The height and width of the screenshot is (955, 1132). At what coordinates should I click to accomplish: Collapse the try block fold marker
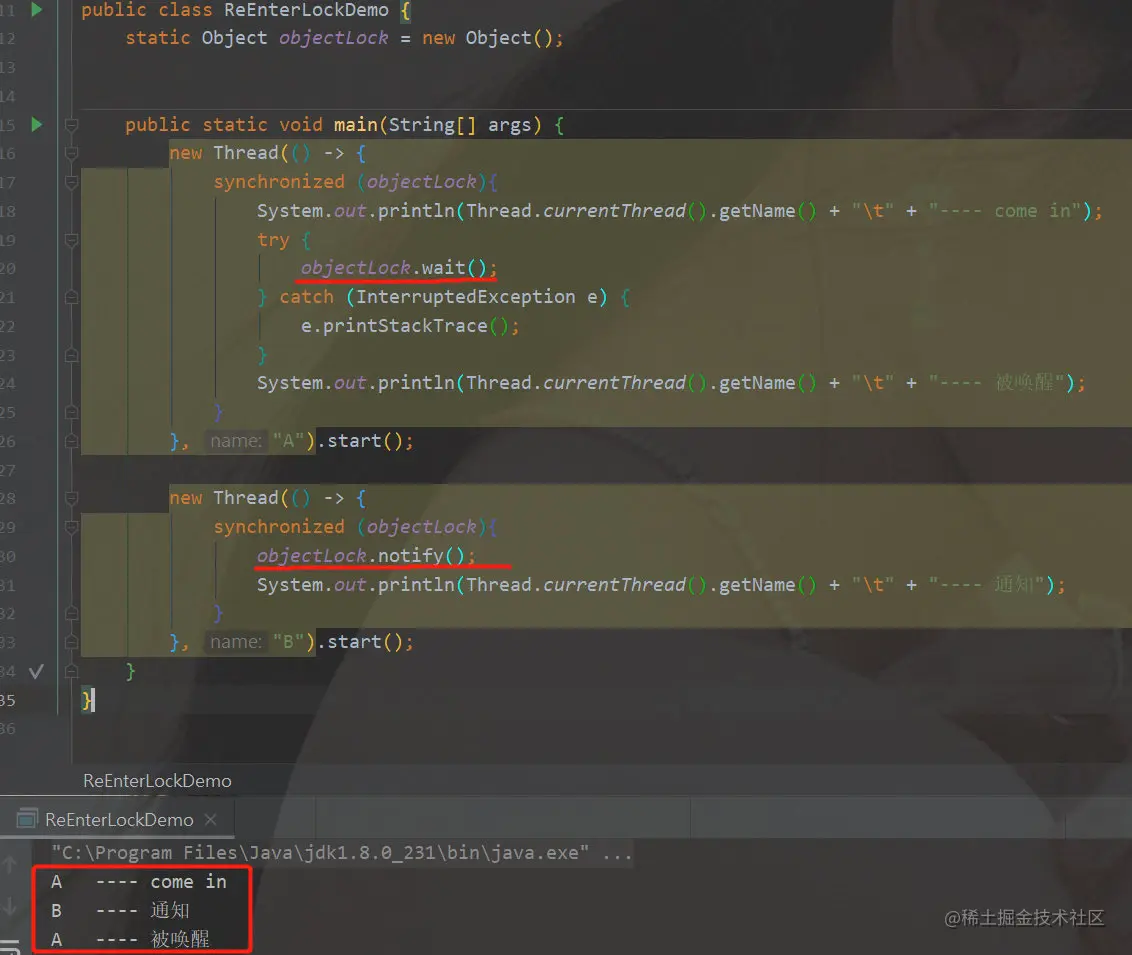pyautogui.click(x=71, y=240)
